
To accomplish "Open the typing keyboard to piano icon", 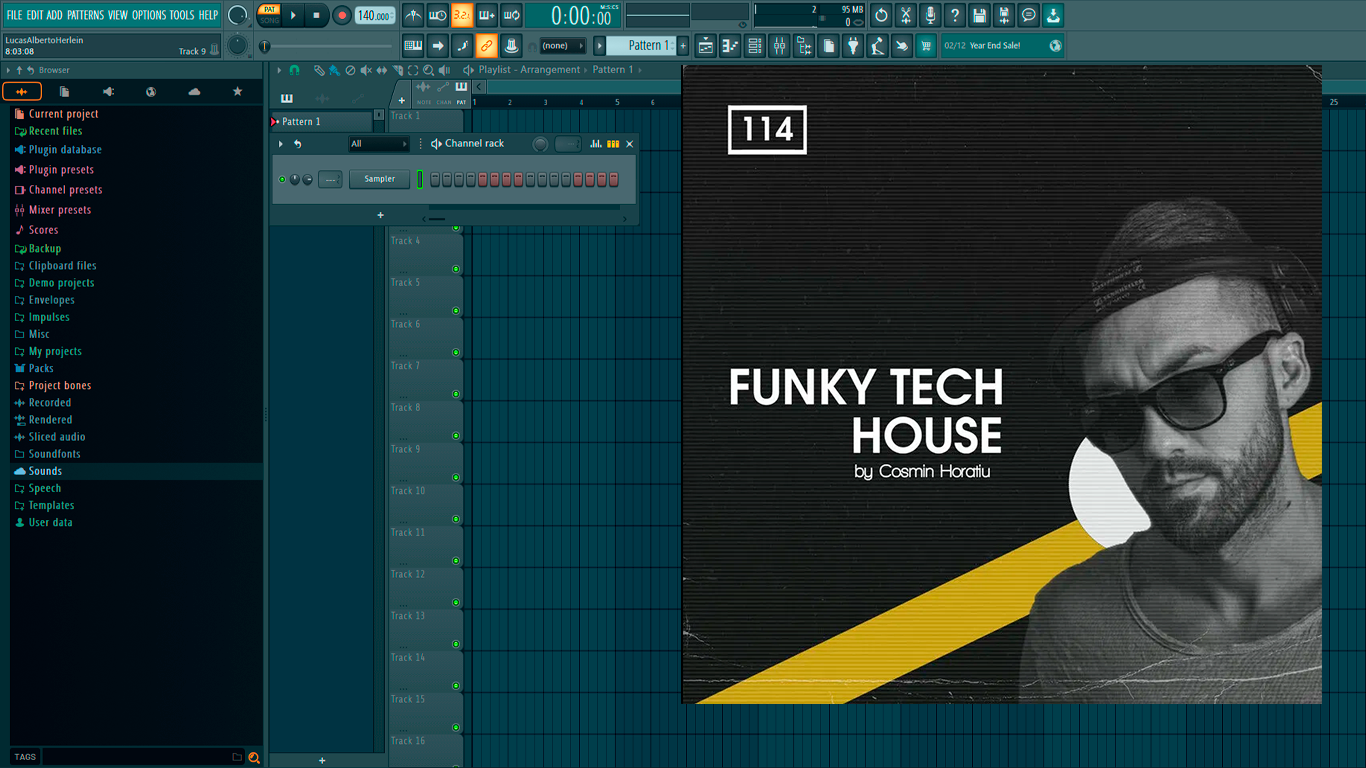I will (413, 45).
